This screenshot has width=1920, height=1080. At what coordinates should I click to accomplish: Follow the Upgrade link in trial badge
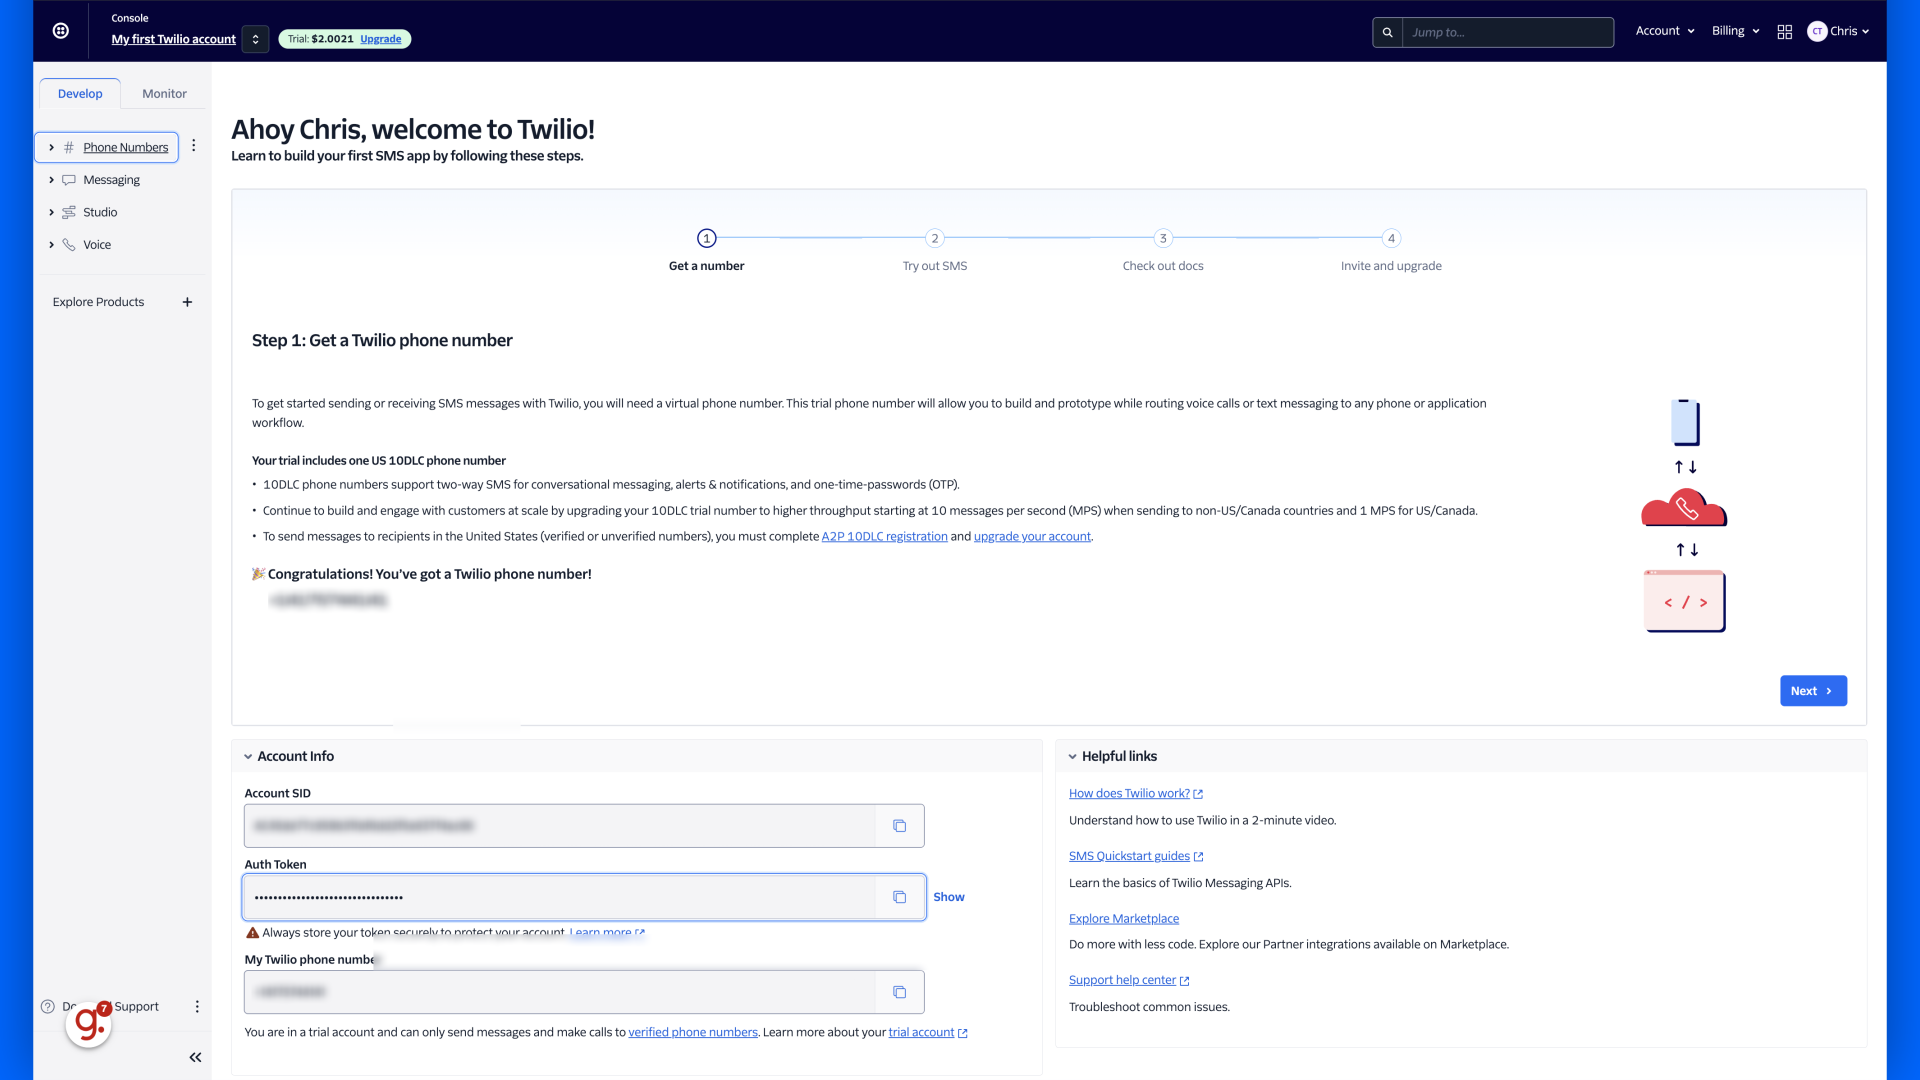pyautogui.click(x=380, y=39)
